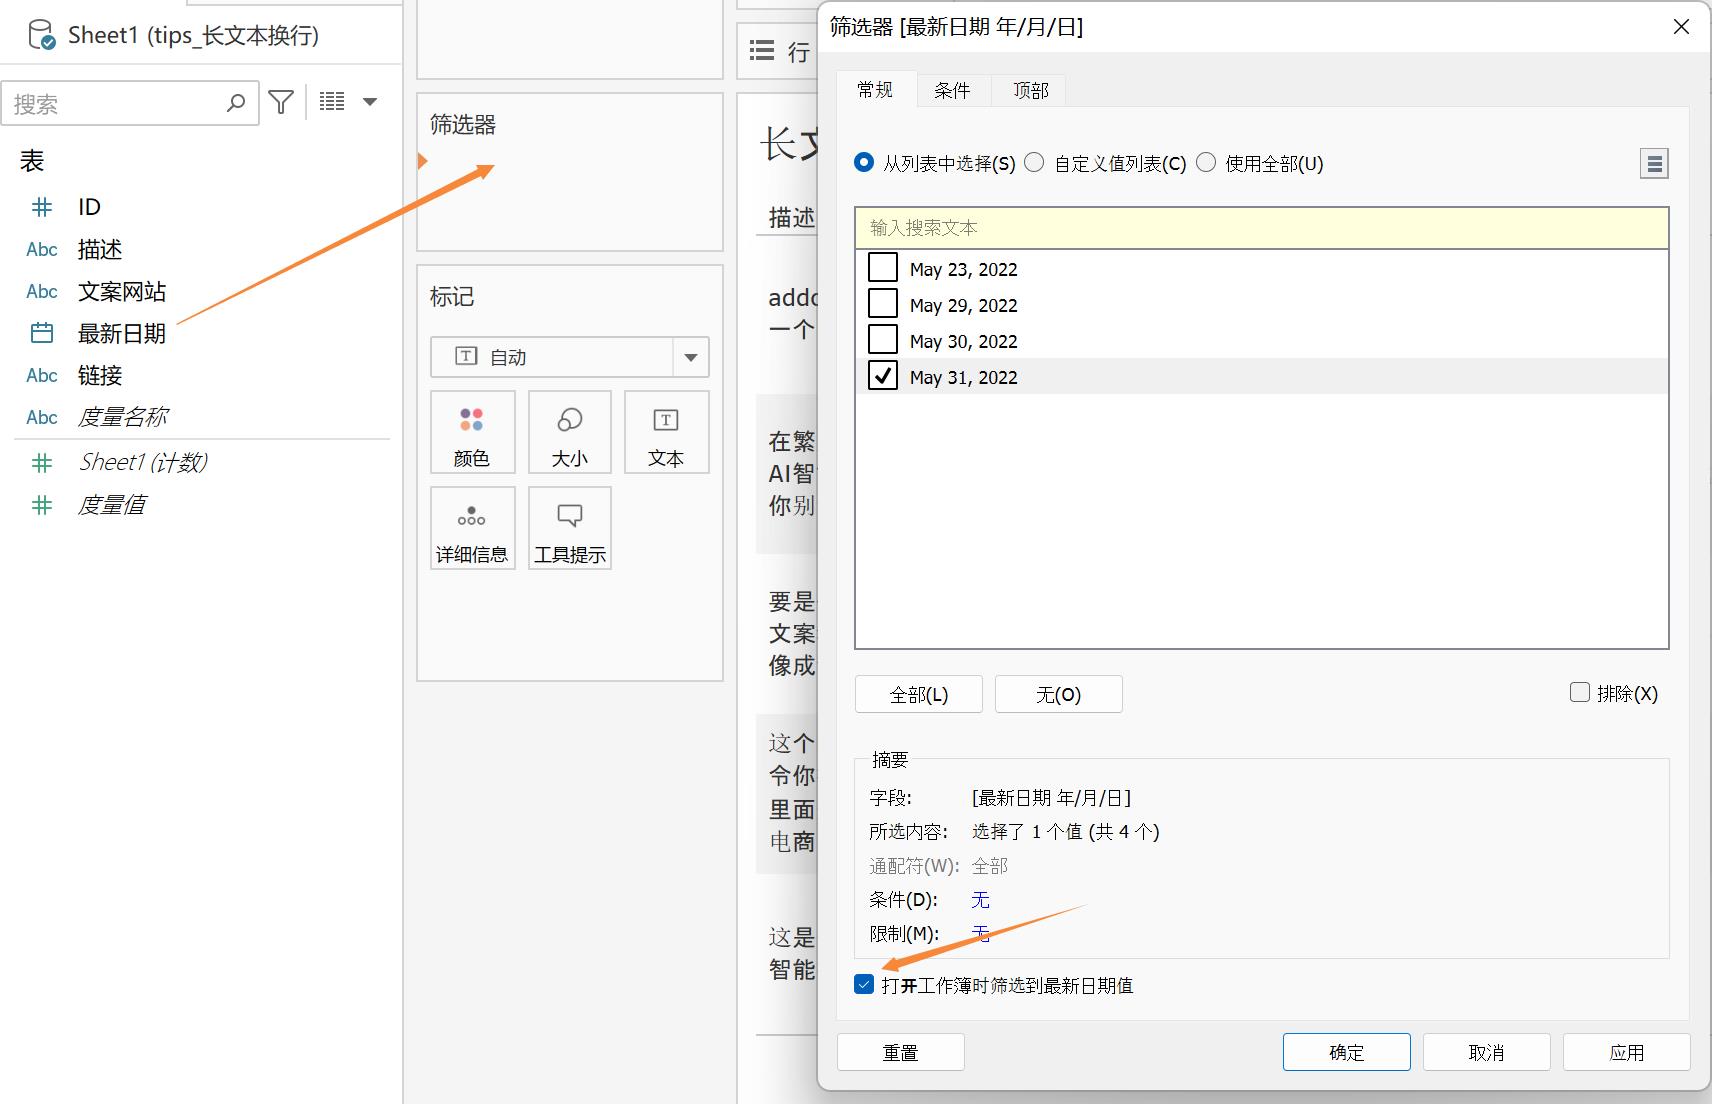Click the 工具提示 tooltip marks button
1712x1104 pixels.
[570, 528]
